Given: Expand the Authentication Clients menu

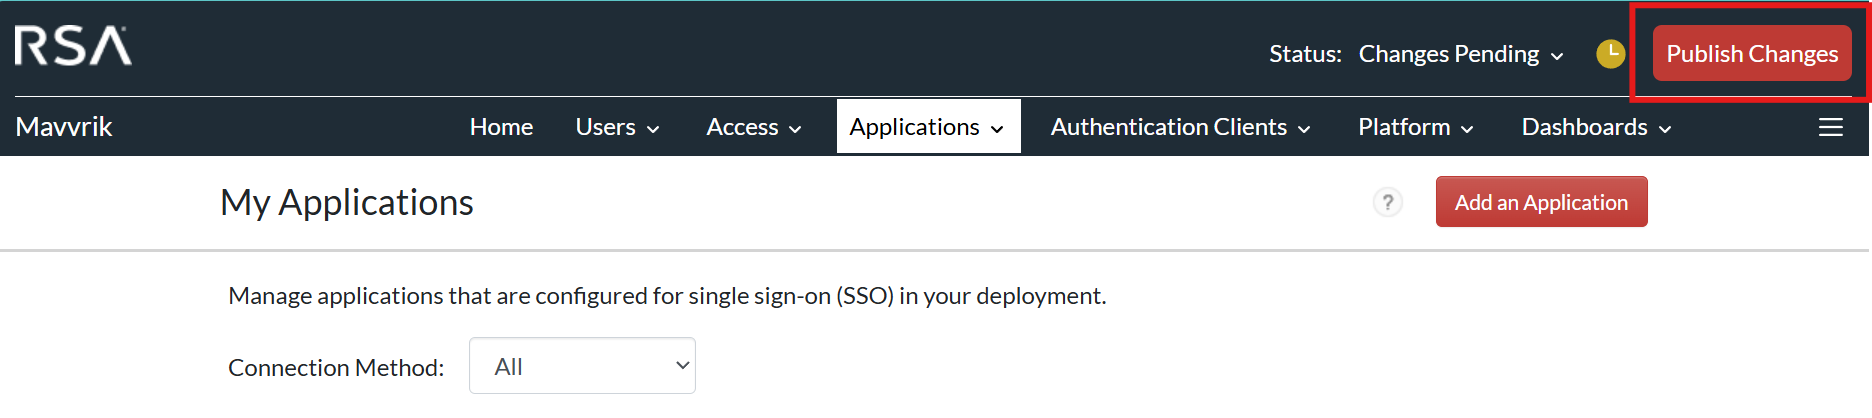Looking at the screenshot, I should click(x=1180, y=127).
